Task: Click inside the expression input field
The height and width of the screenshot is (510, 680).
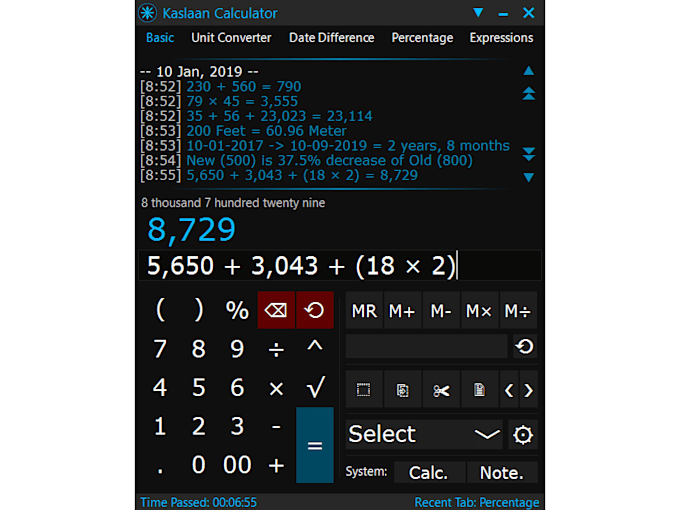Action: coord(340,265)
